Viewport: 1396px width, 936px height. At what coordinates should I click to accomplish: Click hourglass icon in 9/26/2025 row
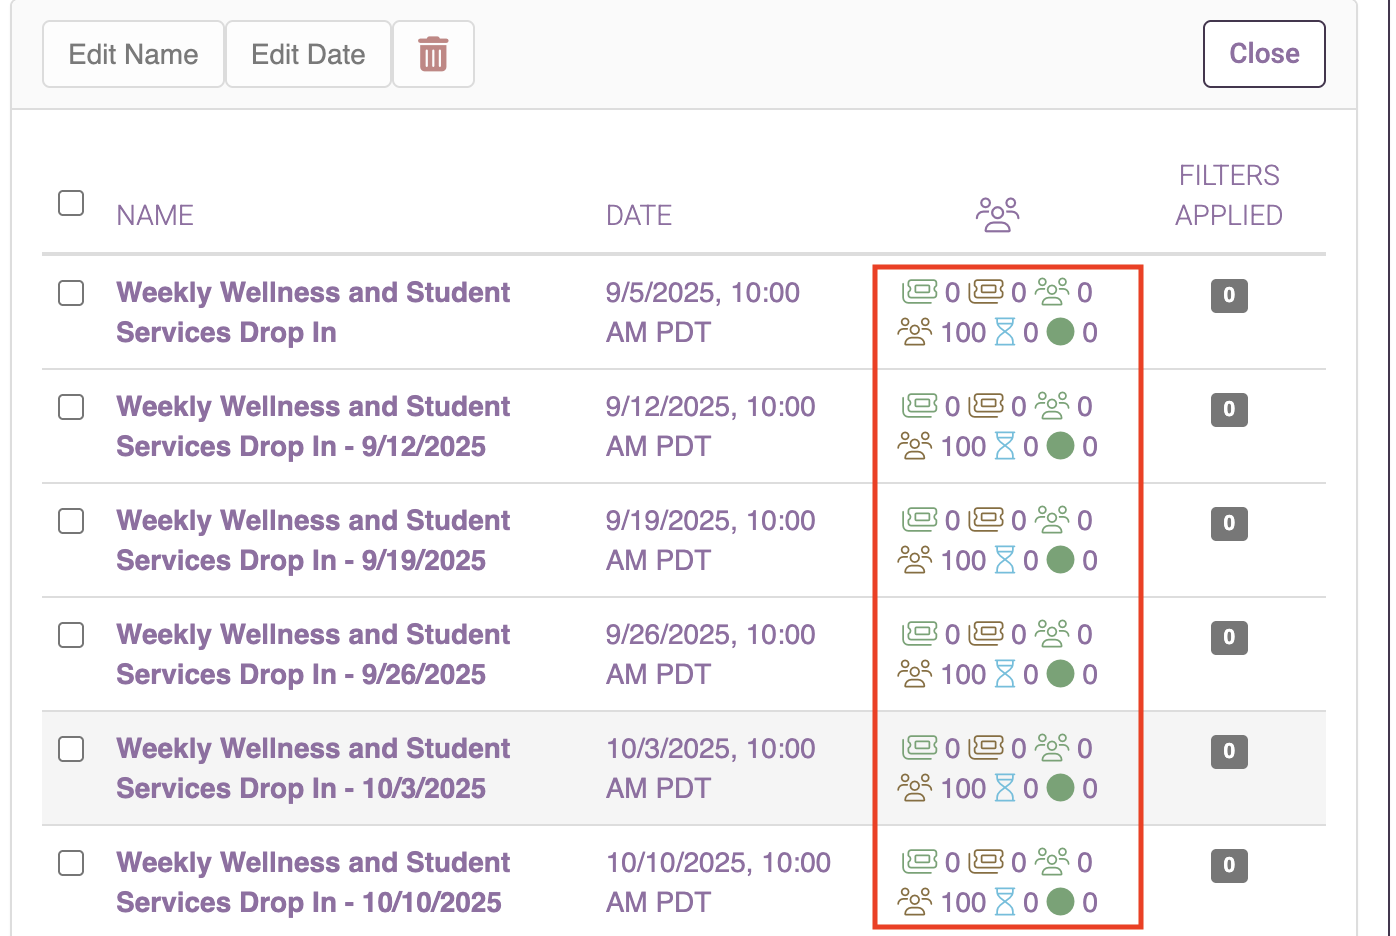click(1005, 674)
